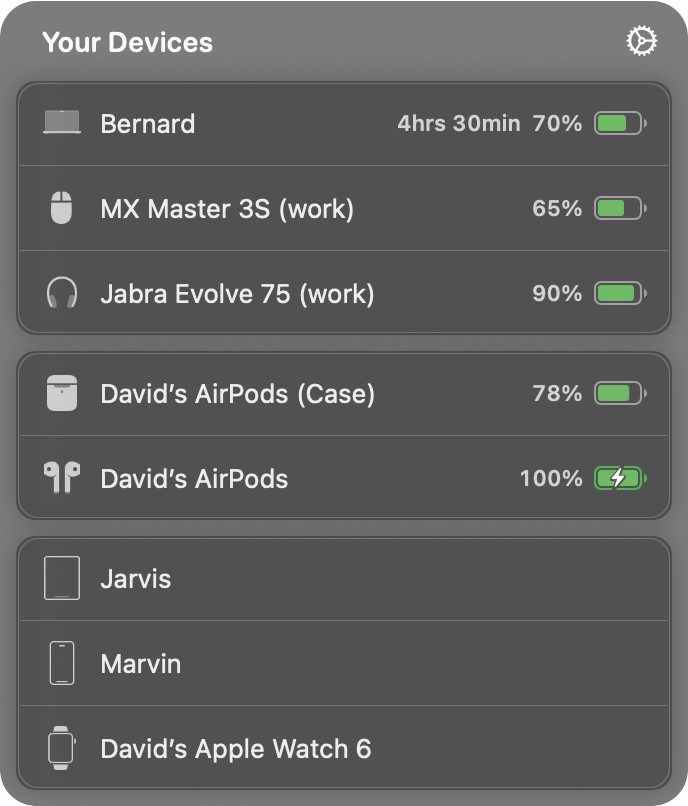Click the AirPods case icon
The image size is (688, 806).
coord(62,393)
